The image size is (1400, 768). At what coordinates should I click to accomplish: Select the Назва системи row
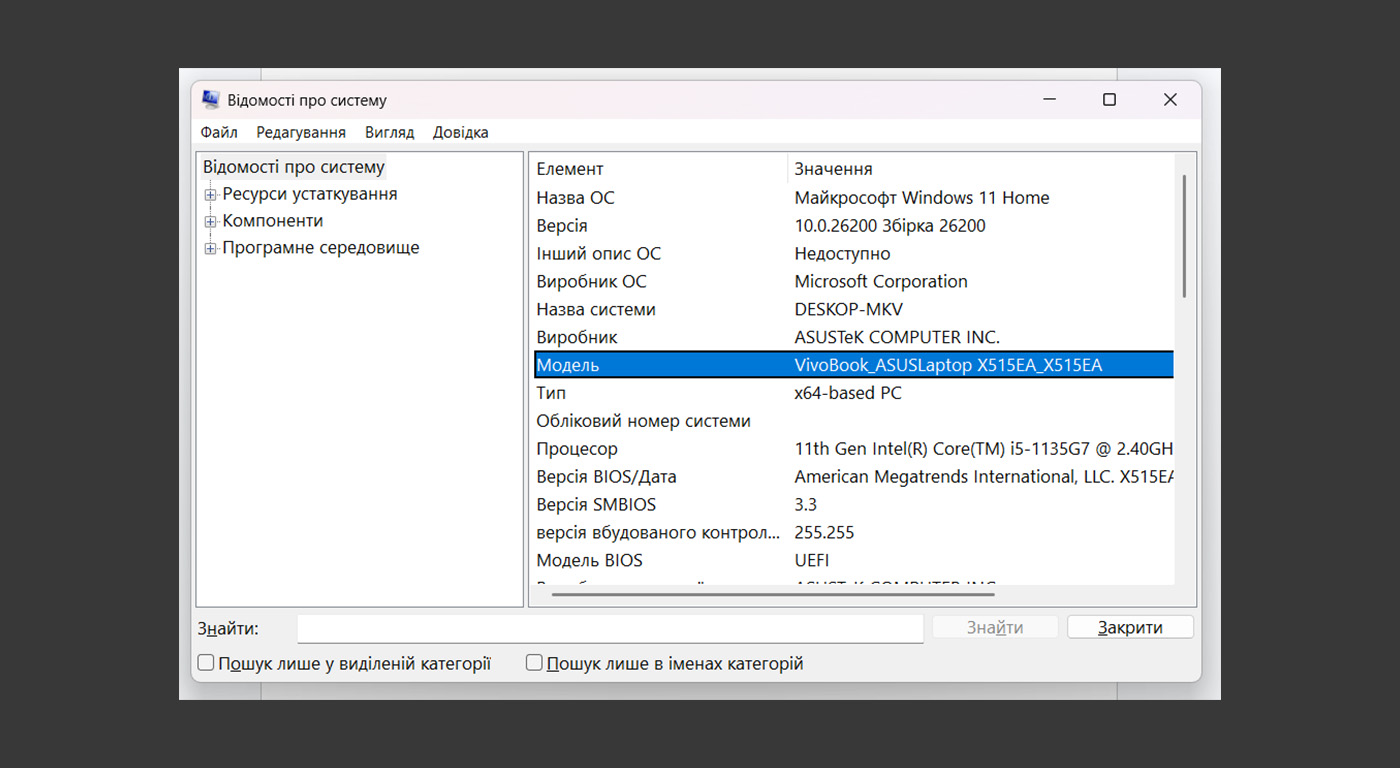(x=852, y=310)
